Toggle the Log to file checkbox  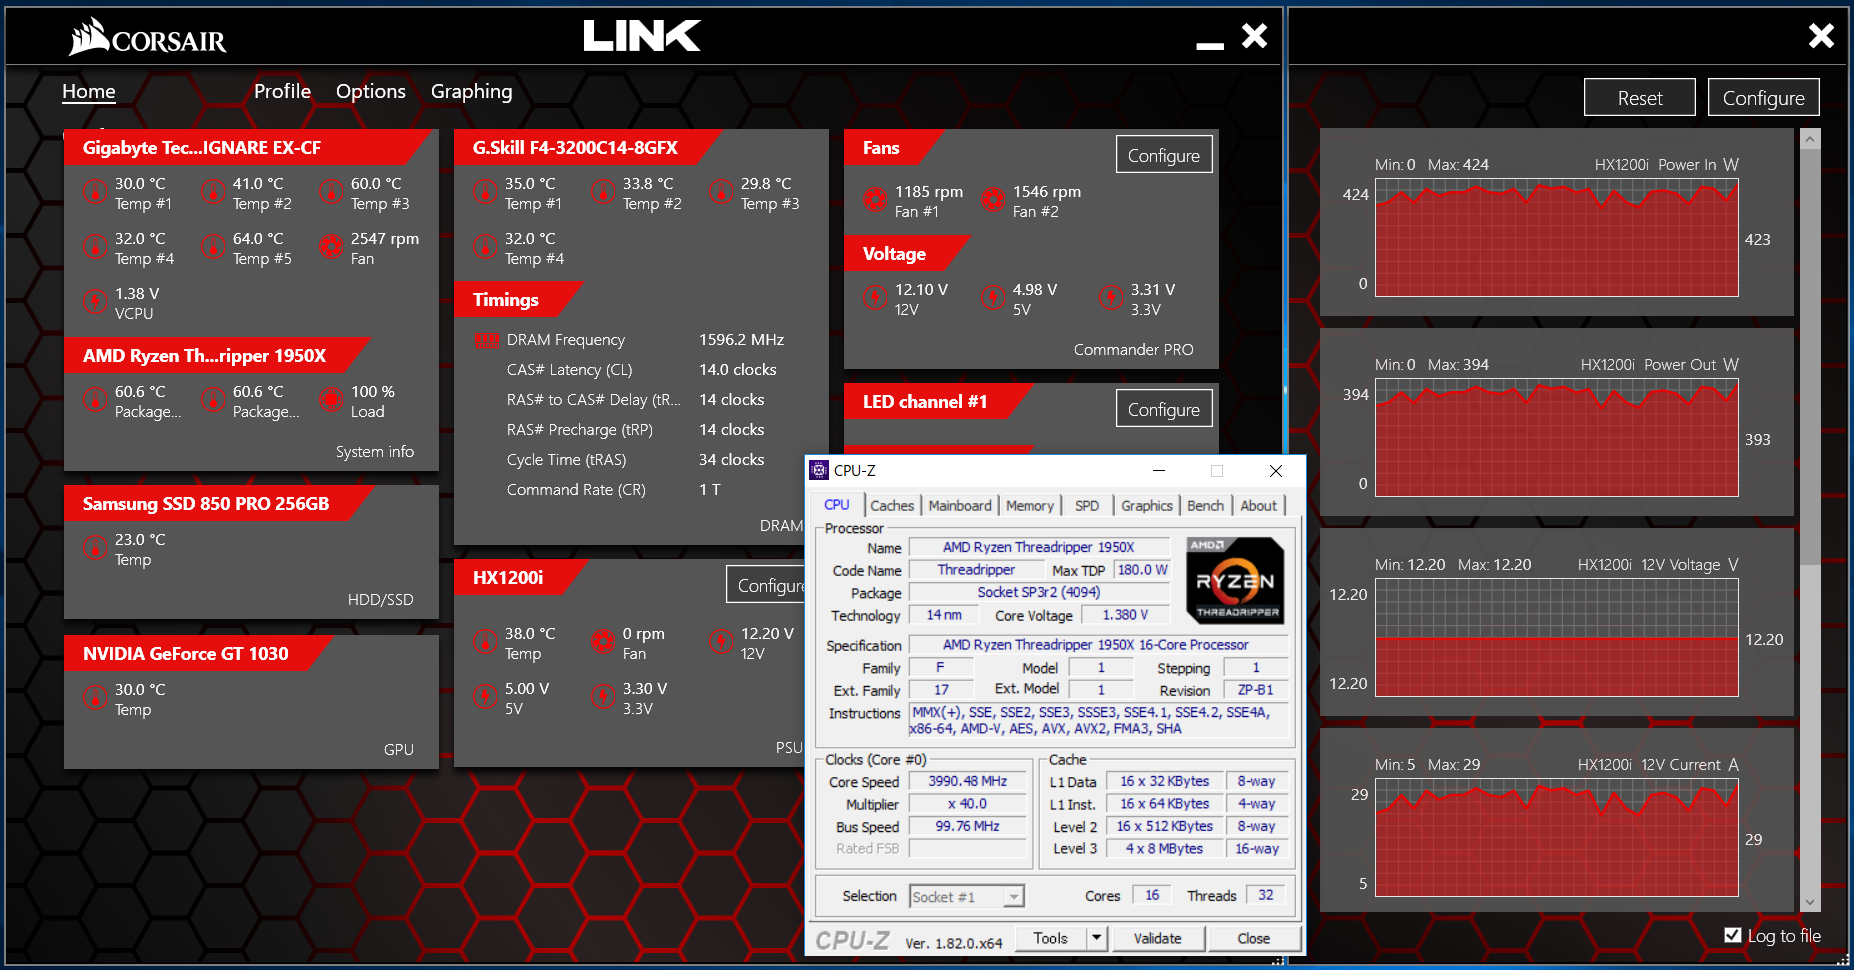point(1733,935)
